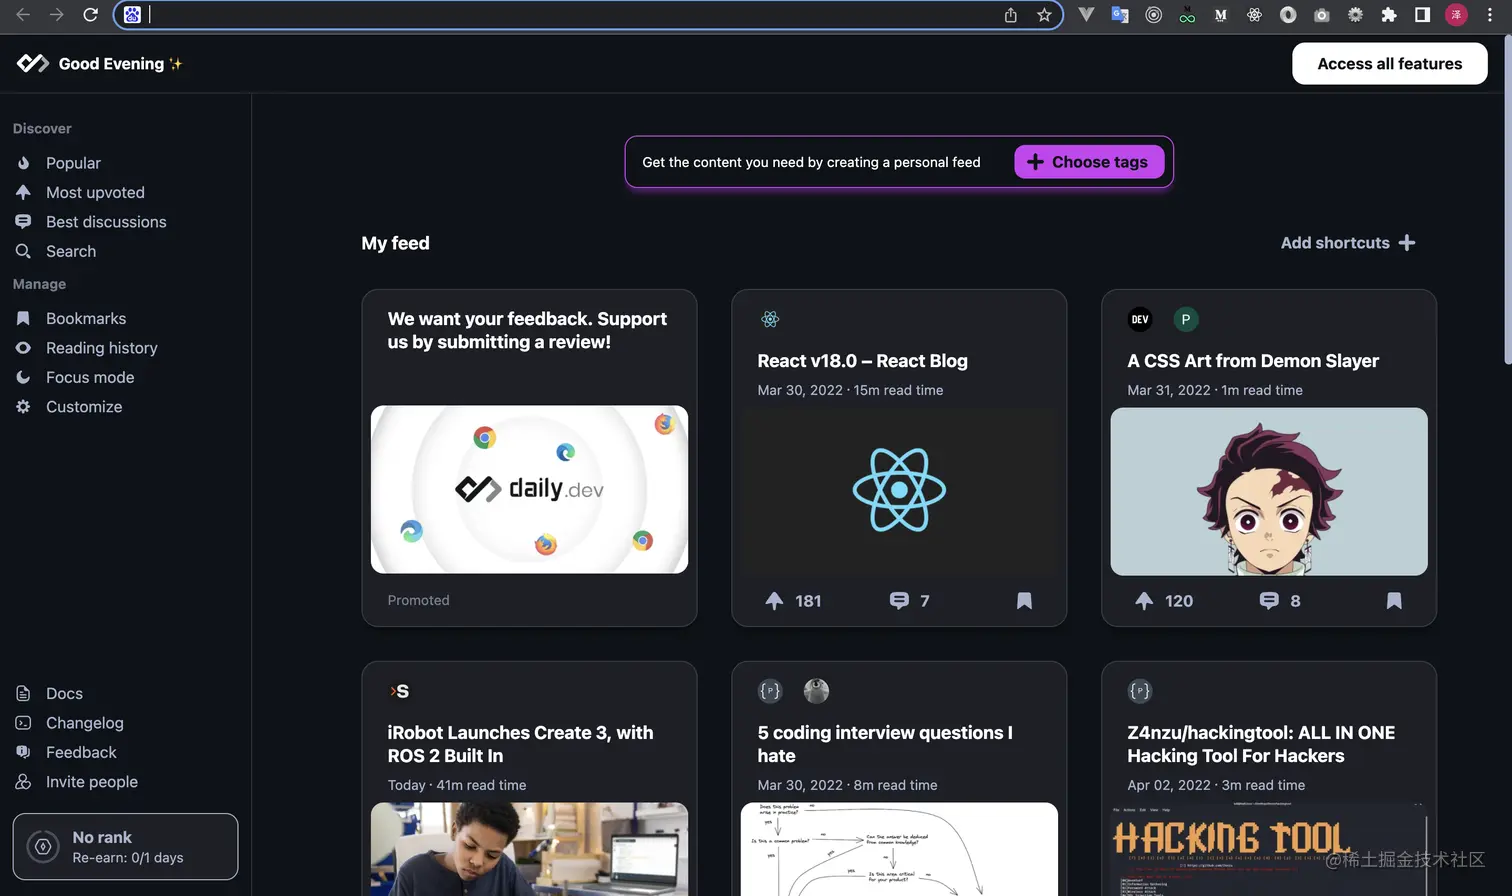
Task: Open Demon Slayer character thumbnail
Action: (x=1269, y=491)
